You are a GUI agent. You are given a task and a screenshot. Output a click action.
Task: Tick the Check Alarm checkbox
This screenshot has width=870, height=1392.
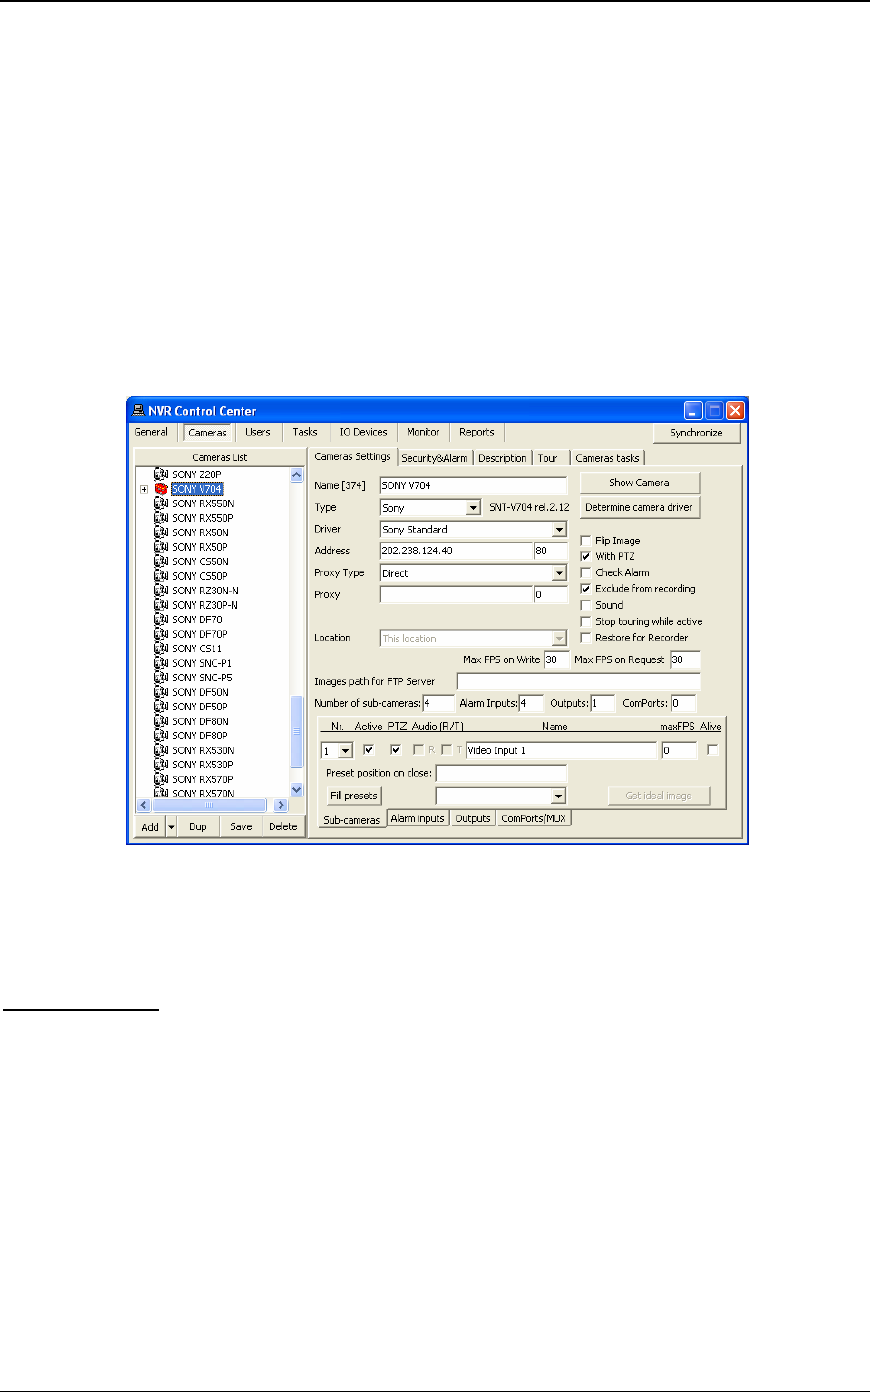point(586,572)
